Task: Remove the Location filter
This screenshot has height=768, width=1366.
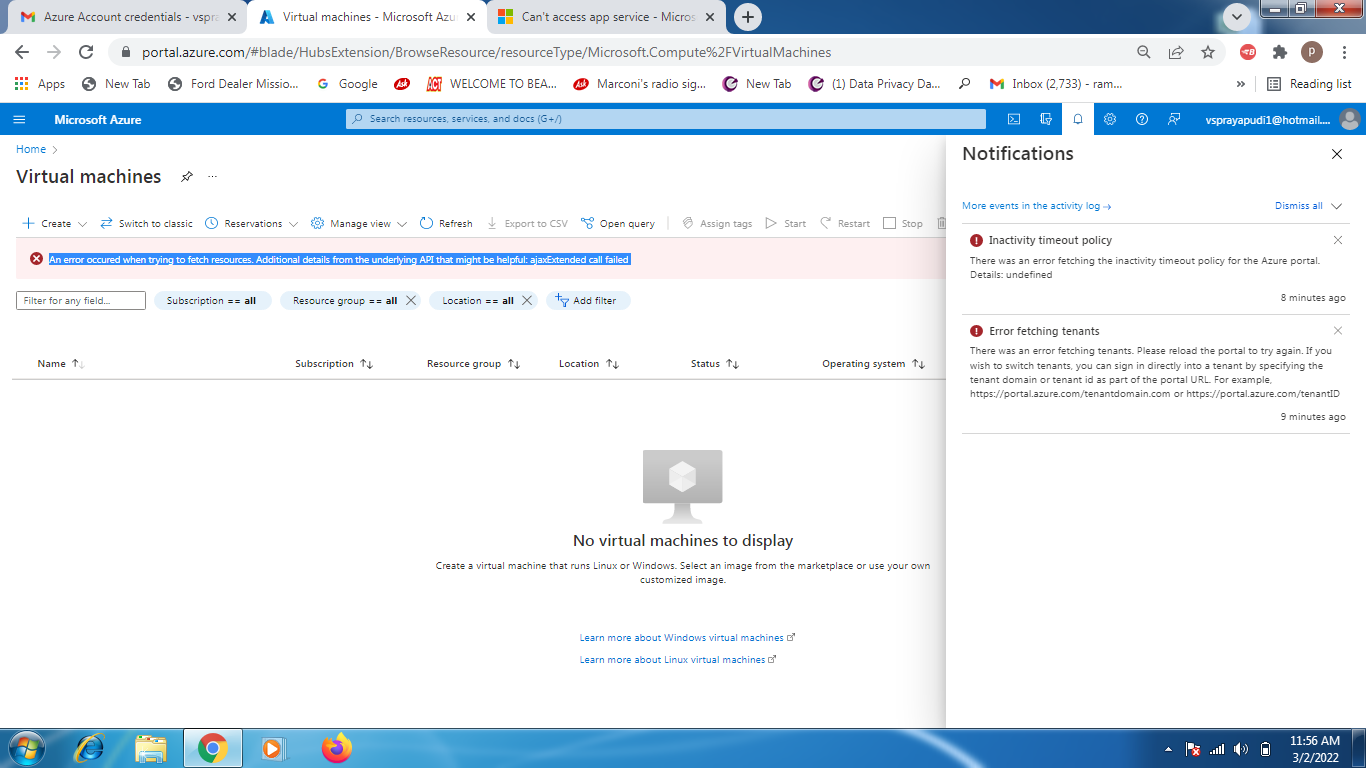Action: point(527,300)
